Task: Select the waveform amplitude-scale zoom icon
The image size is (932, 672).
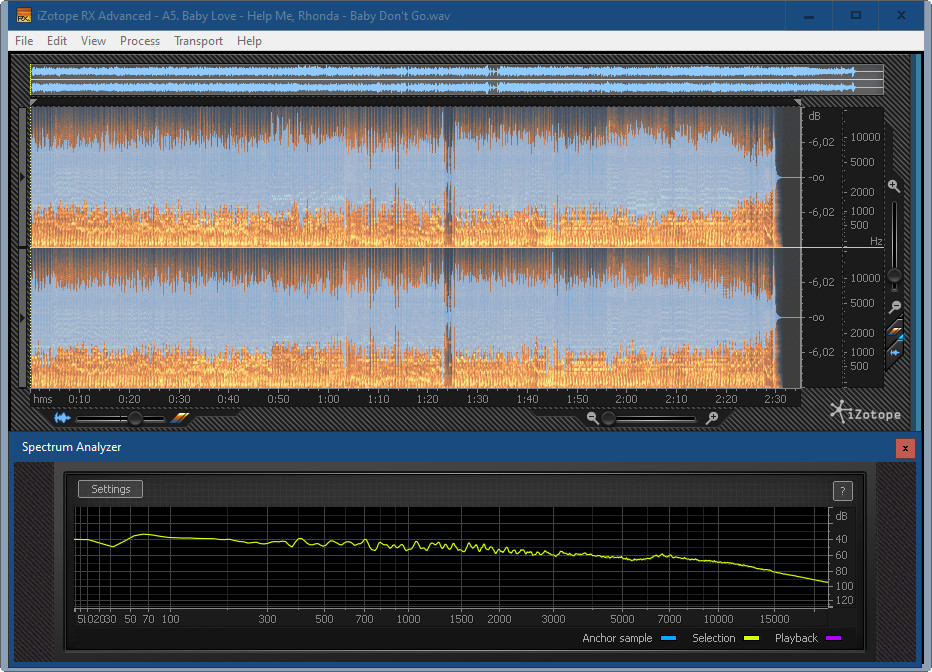Action: click(x=895, y=352)
